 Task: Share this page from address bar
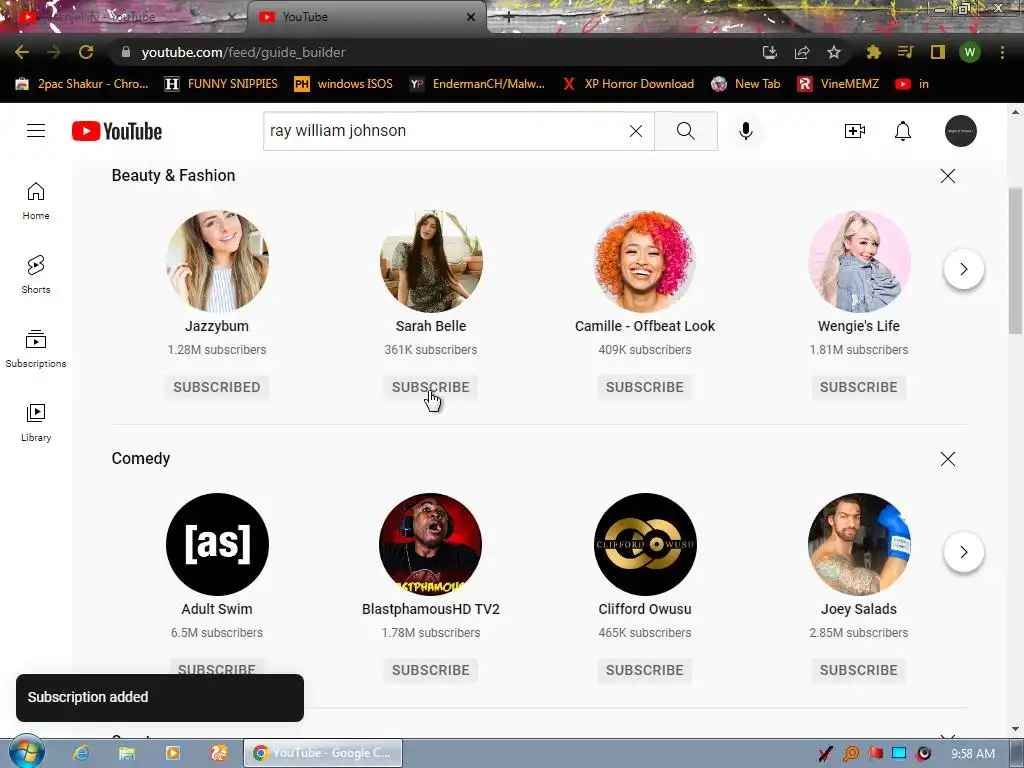[801, 52]
